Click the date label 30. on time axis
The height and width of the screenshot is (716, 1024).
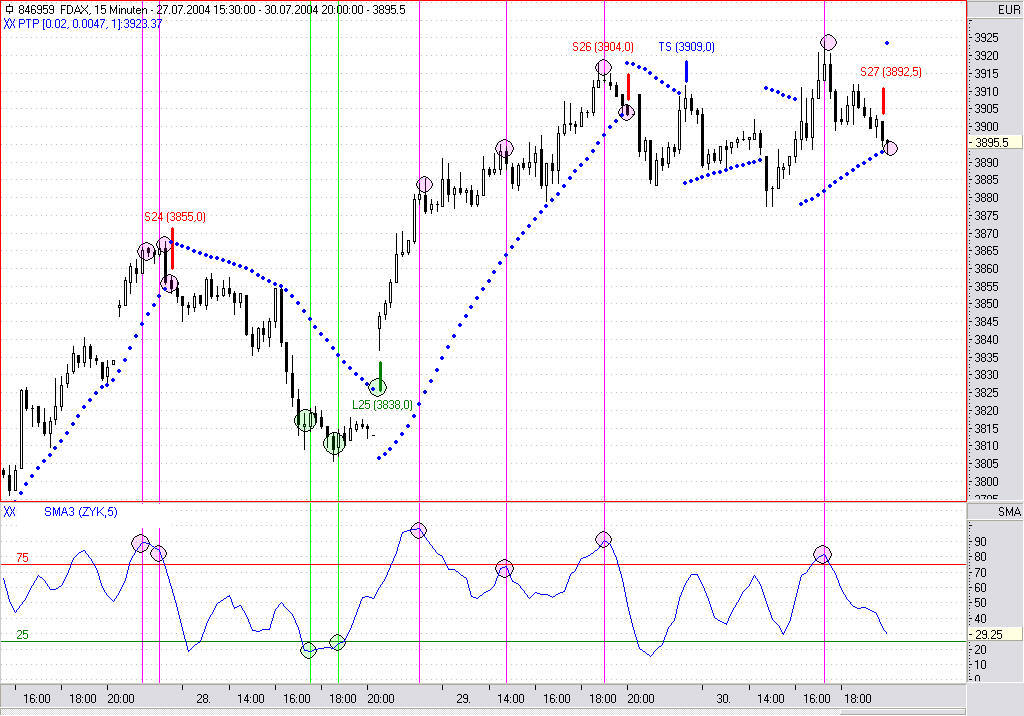click(x=723, y=698)
